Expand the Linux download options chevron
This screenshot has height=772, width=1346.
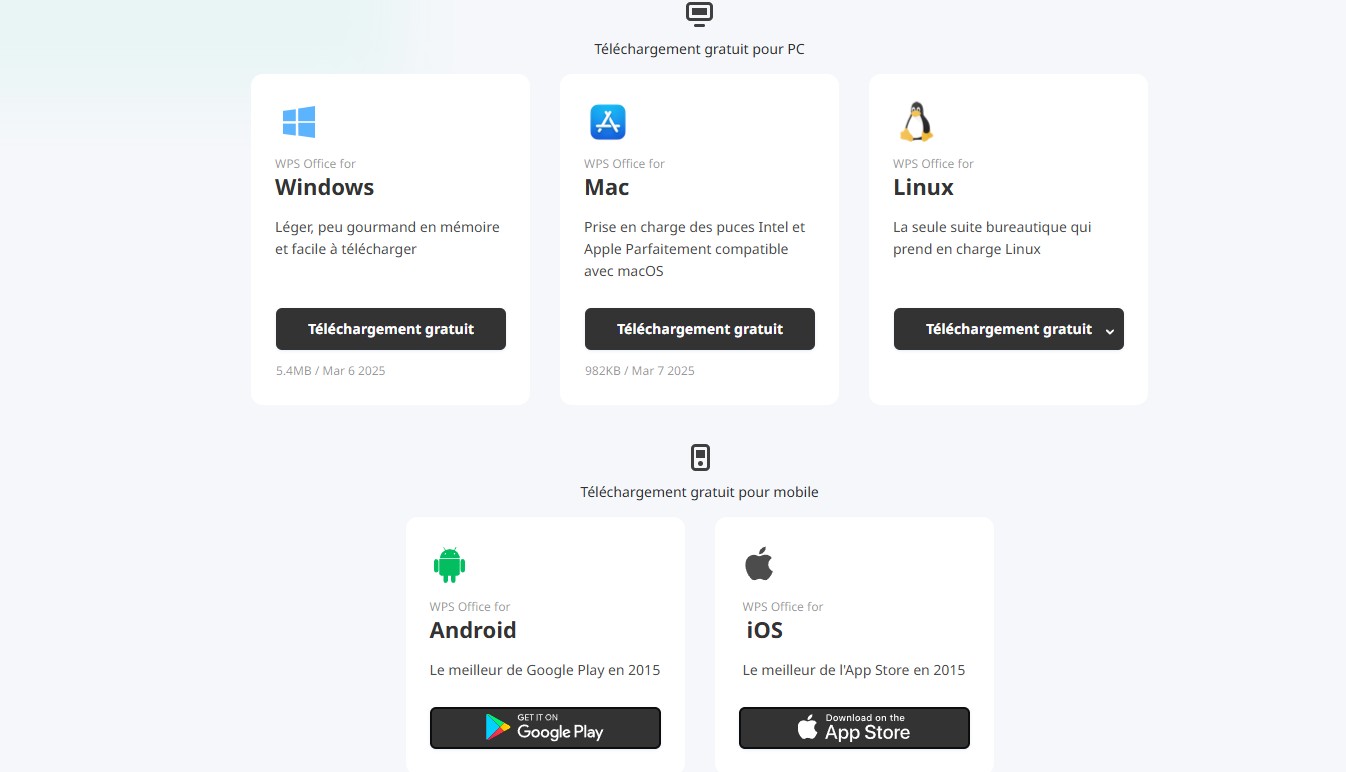click(1109, 331)
